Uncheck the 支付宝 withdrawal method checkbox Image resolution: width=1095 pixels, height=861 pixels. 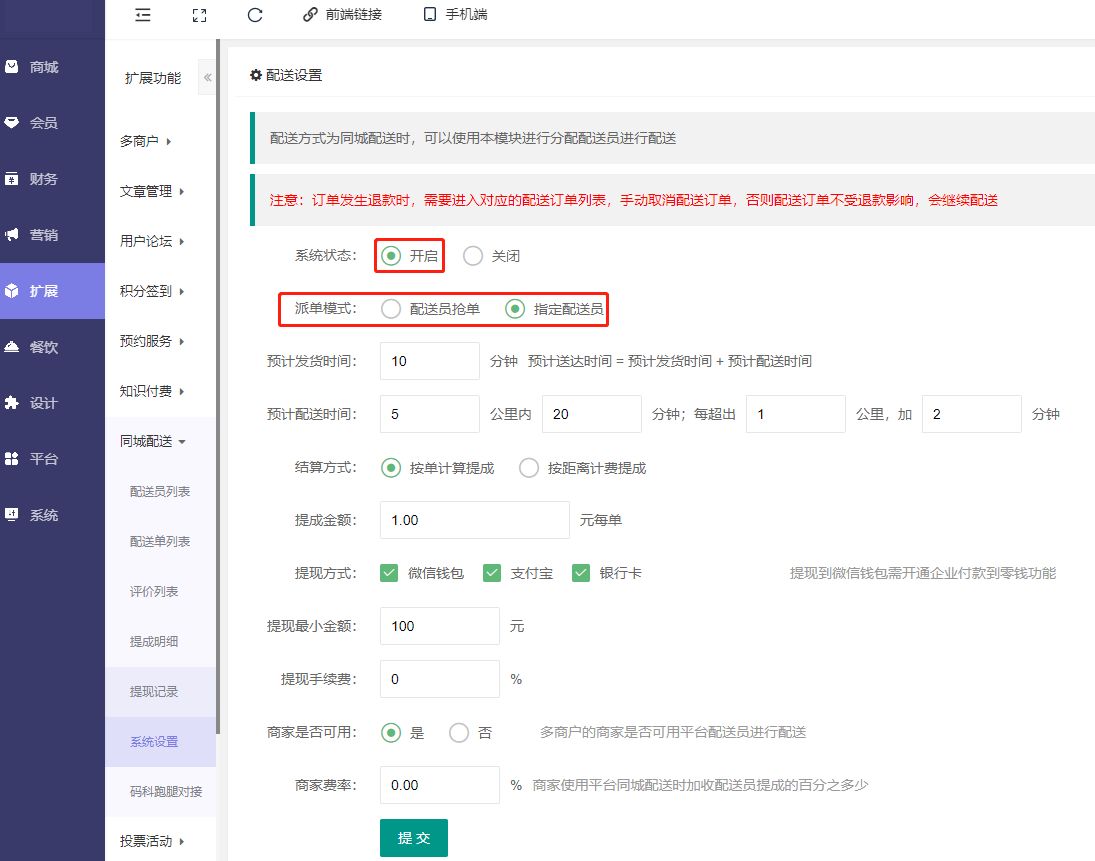tap(492, 573)
